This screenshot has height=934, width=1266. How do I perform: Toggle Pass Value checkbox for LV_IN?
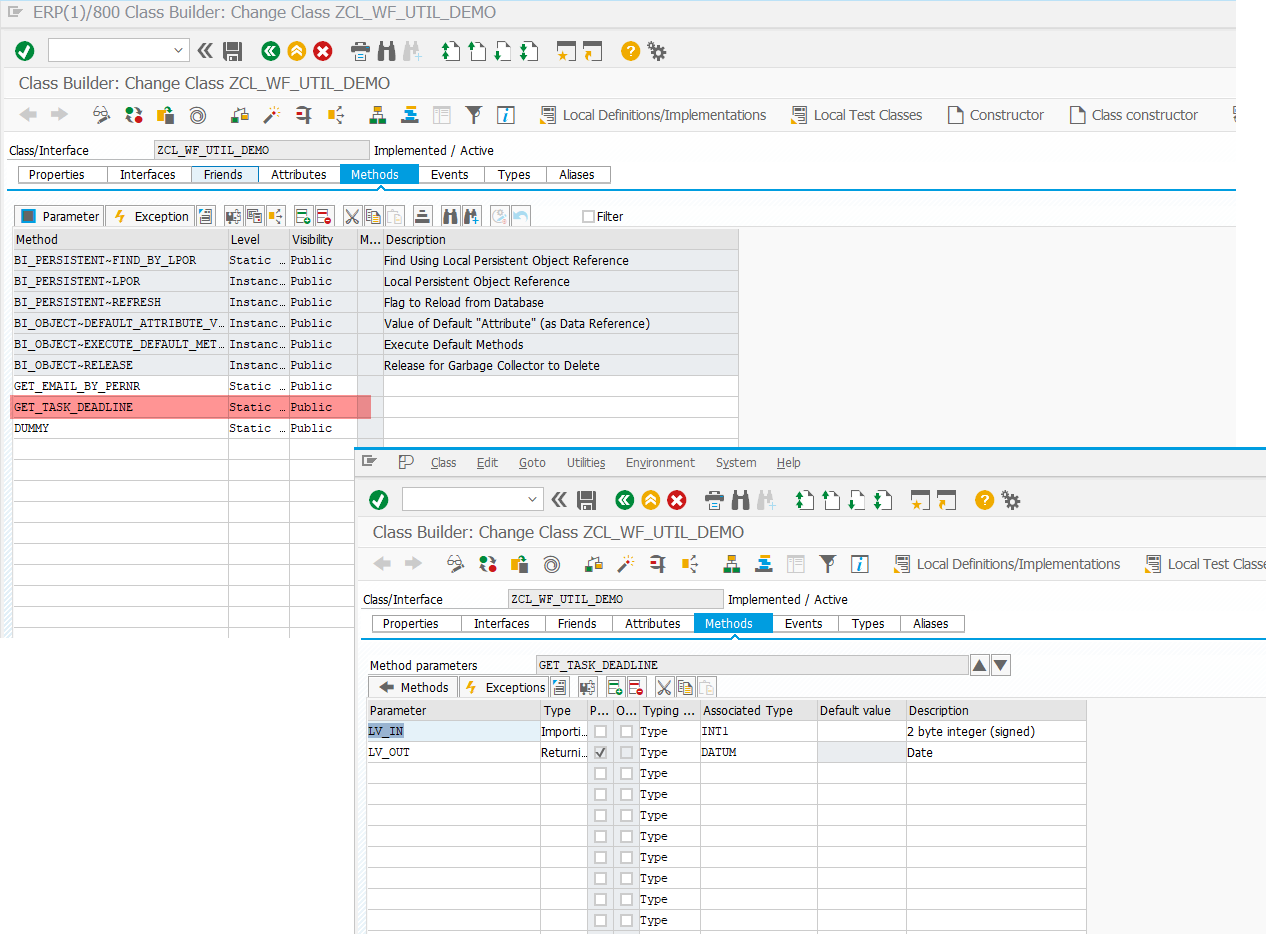(600, 732)
